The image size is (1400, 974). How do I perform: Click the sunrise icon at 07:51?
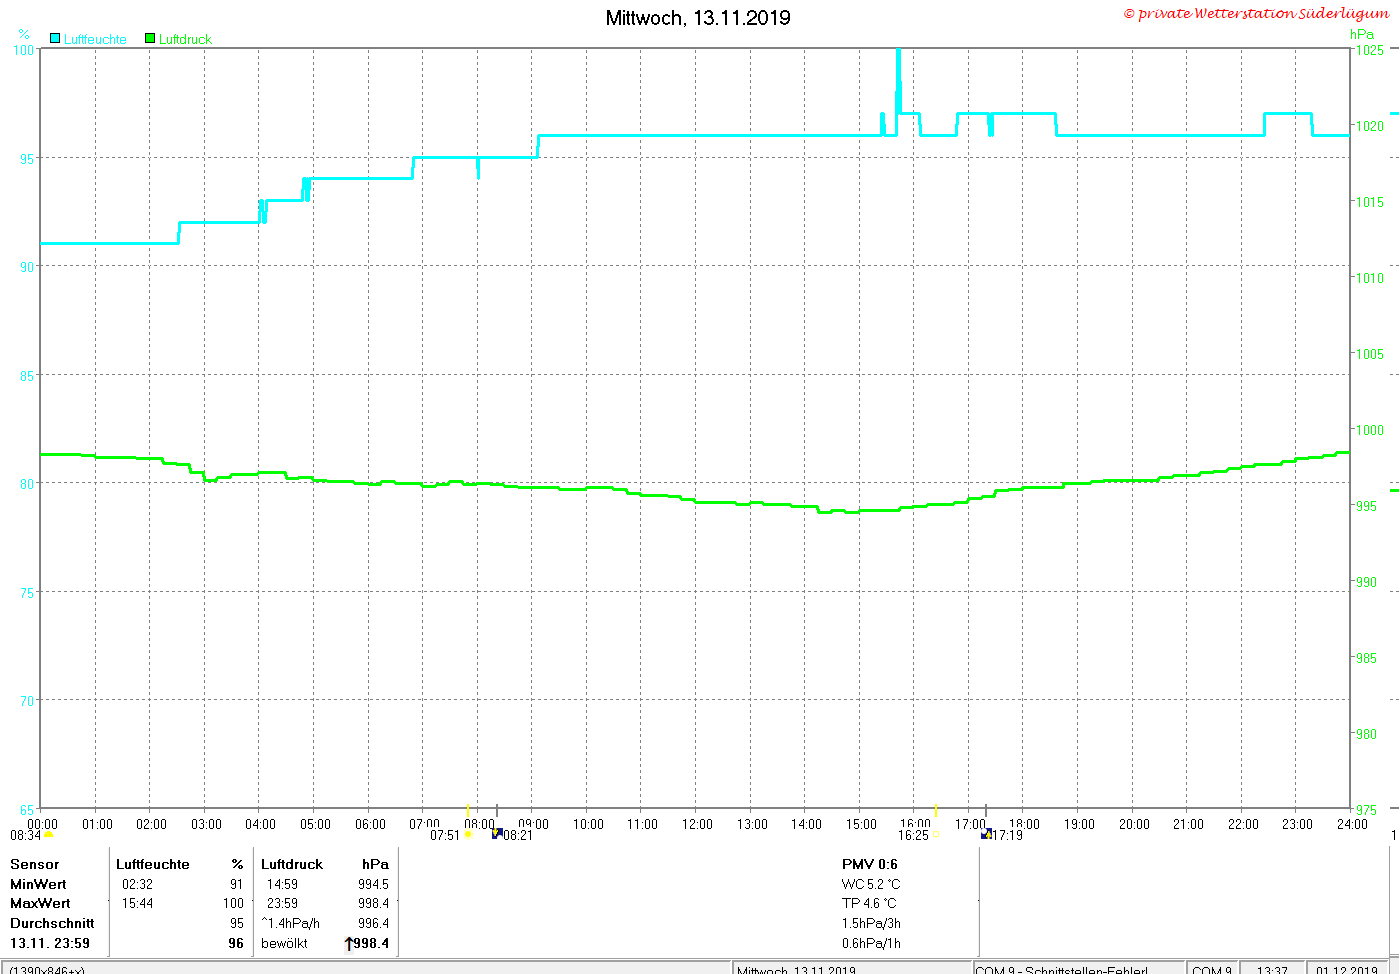click(468, 835)
